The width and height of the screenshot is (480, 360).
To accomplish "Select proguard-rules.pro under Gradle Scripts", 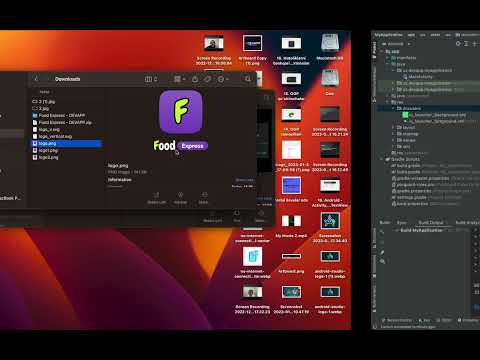I will click(x=413, y=185).
